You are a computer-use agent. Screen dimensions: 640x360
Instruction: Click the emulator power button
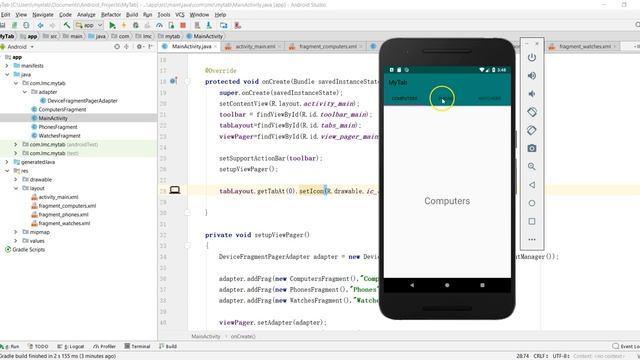[531, 58]
